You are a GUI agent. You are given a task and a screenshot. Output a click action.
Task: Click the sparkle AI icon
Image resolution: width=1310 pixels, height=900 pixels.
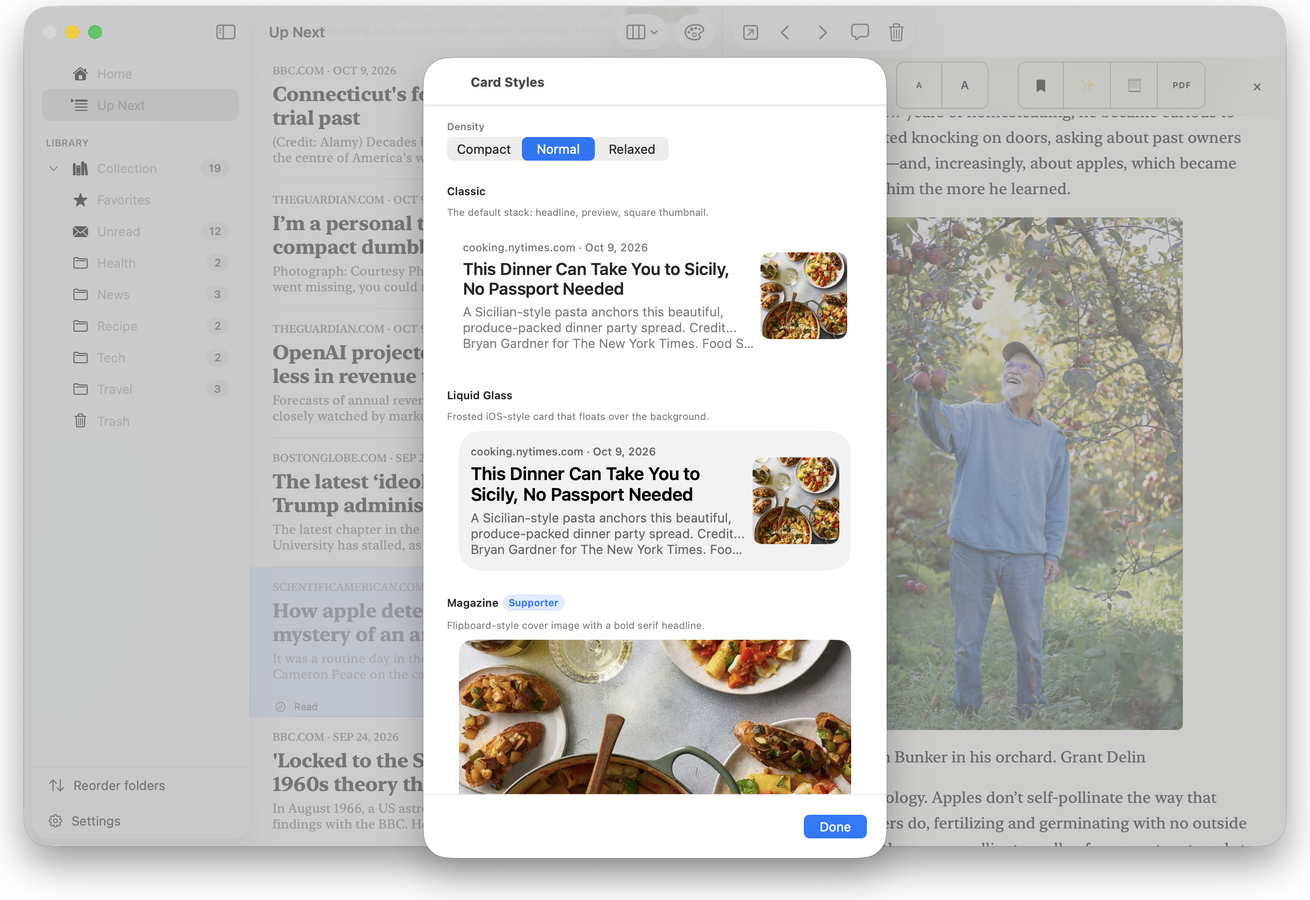[x=1087, y=86]
